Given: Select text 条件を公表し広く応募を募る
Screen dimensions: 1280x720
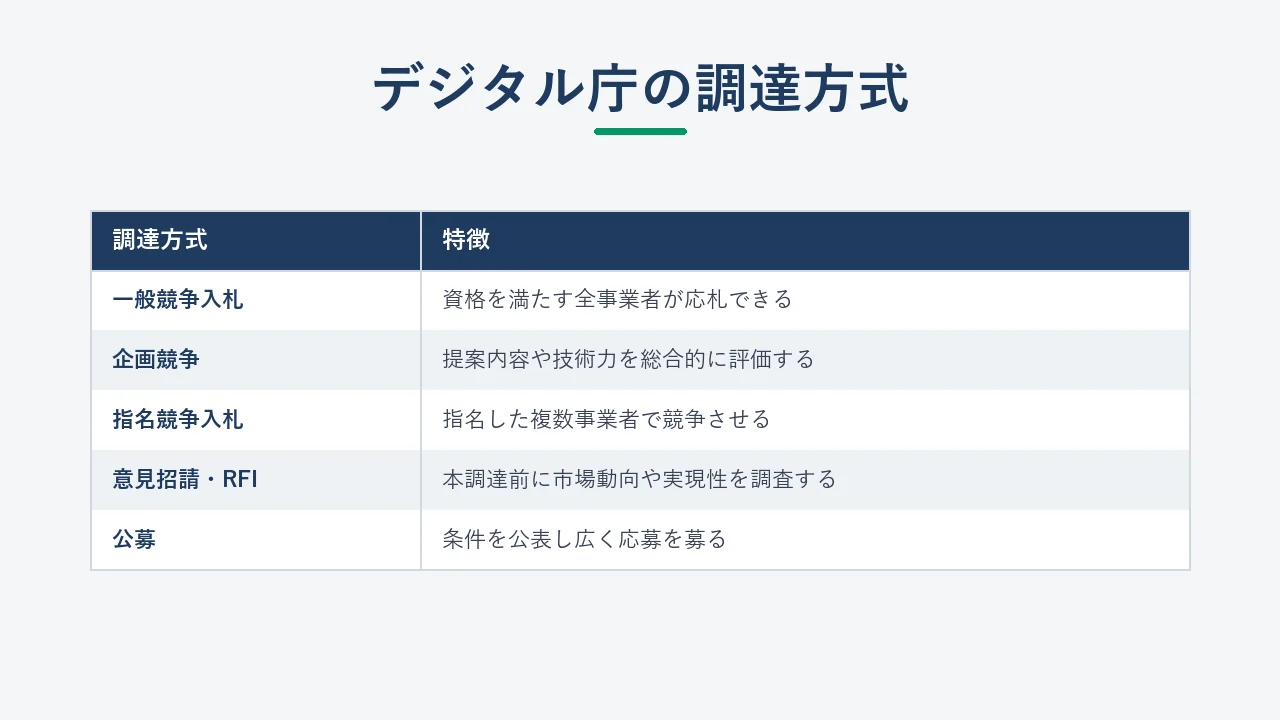Looking at the screenshot, I should pyautogui.click(x=584, y=540).
